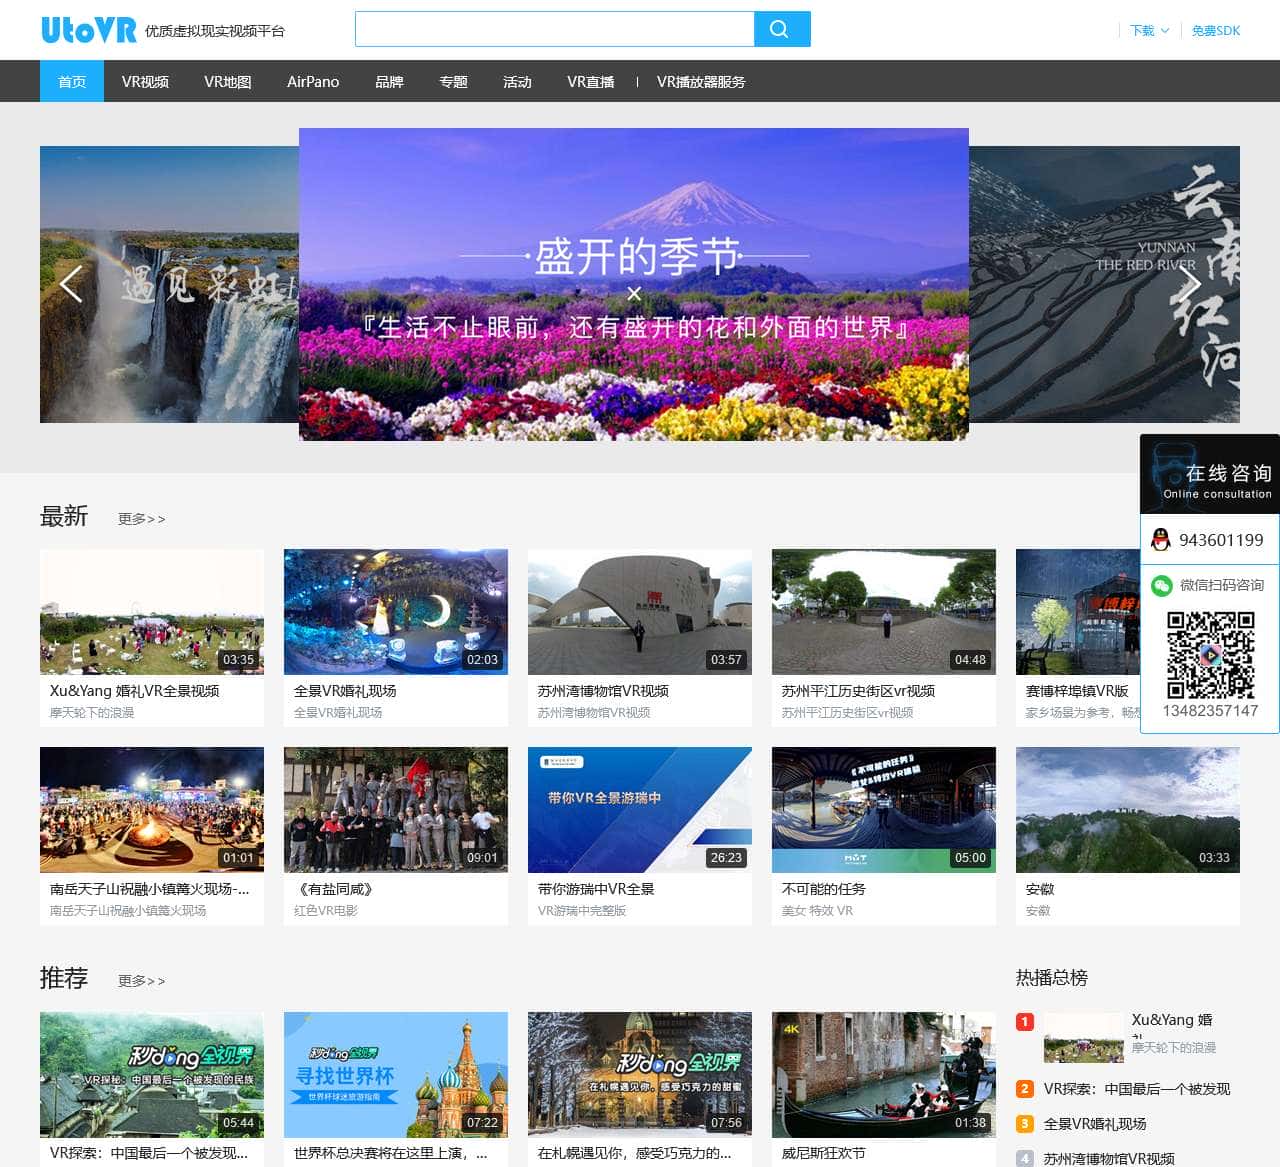Click the magnifier search button
Viewport: 1280px width, 1167px height.
point(781,29)
